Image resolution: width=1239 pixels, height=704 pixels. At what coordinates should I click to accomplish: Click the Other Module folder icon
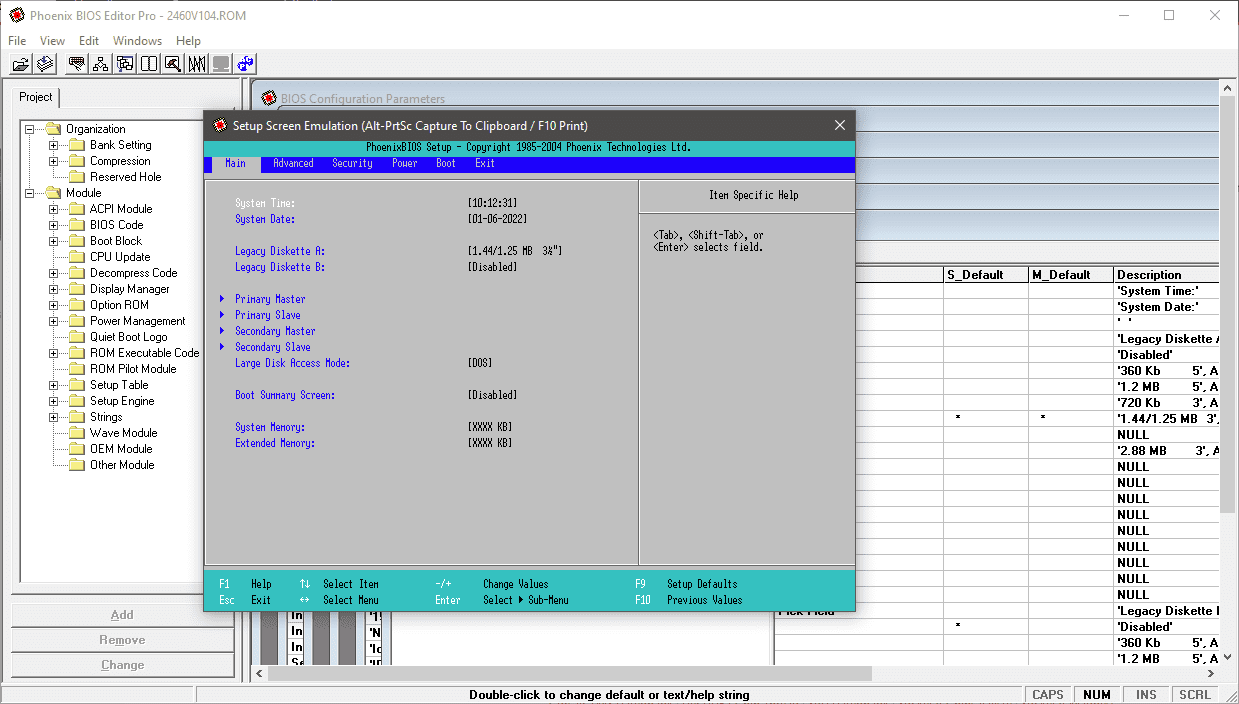(x=77, y=465)
